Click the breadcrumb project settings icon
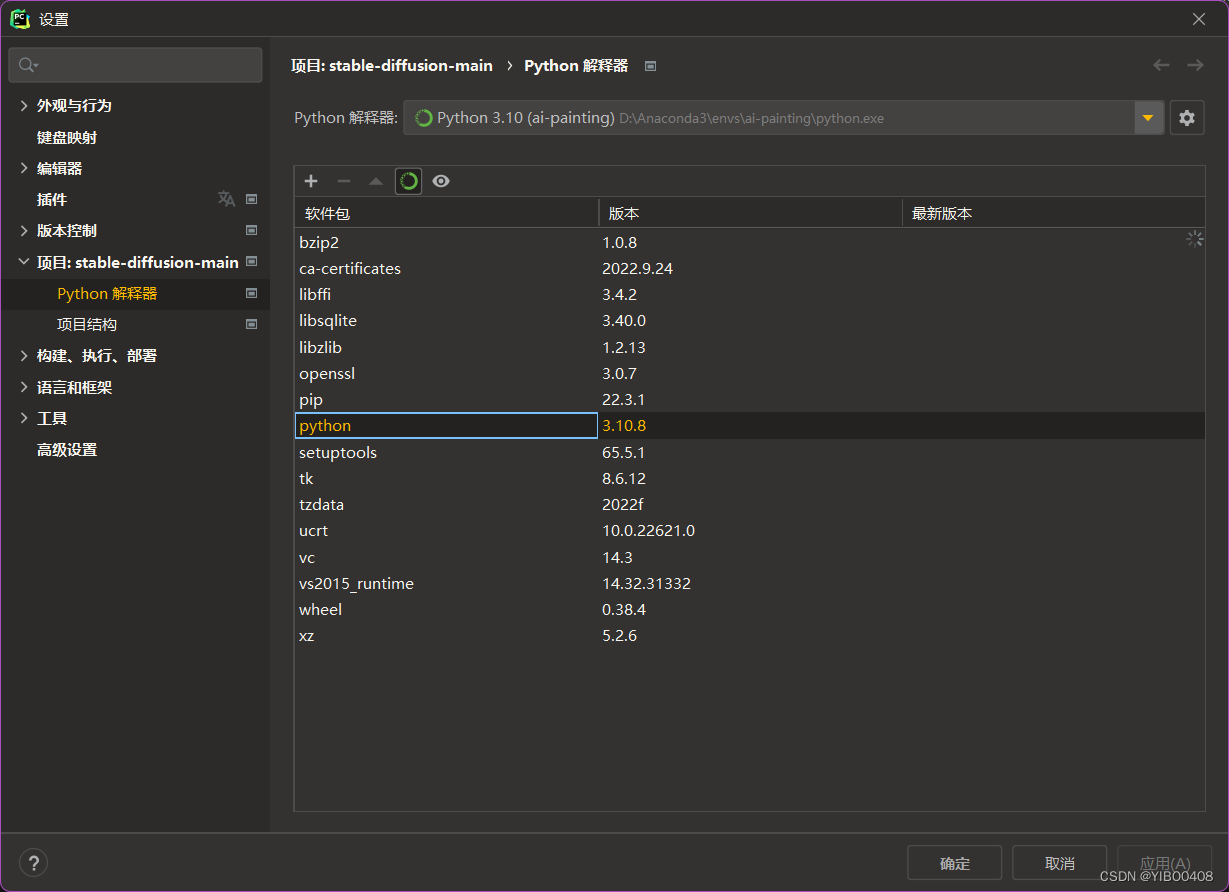Viewport: 1229px width, 892px height. pos(650,66)
